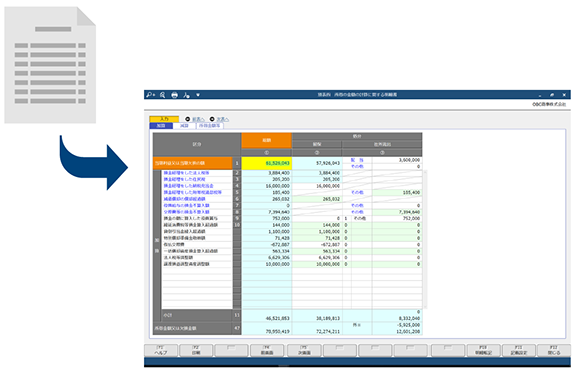Click the F1 ヘルプ help button
The width and height of the screenshot is (575, 374).
(161, 350)
